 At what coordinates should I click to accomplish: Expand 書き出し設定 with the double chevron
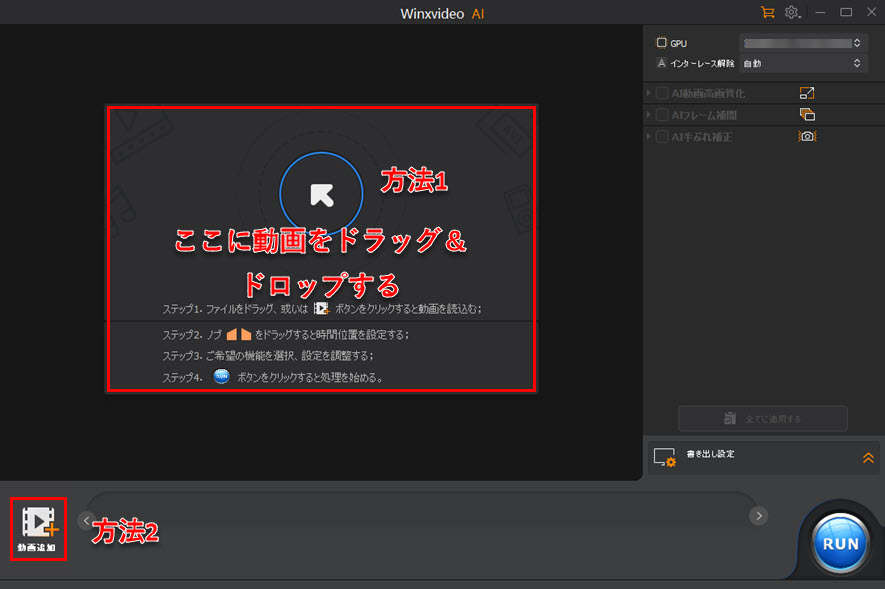tap(868, 458)
